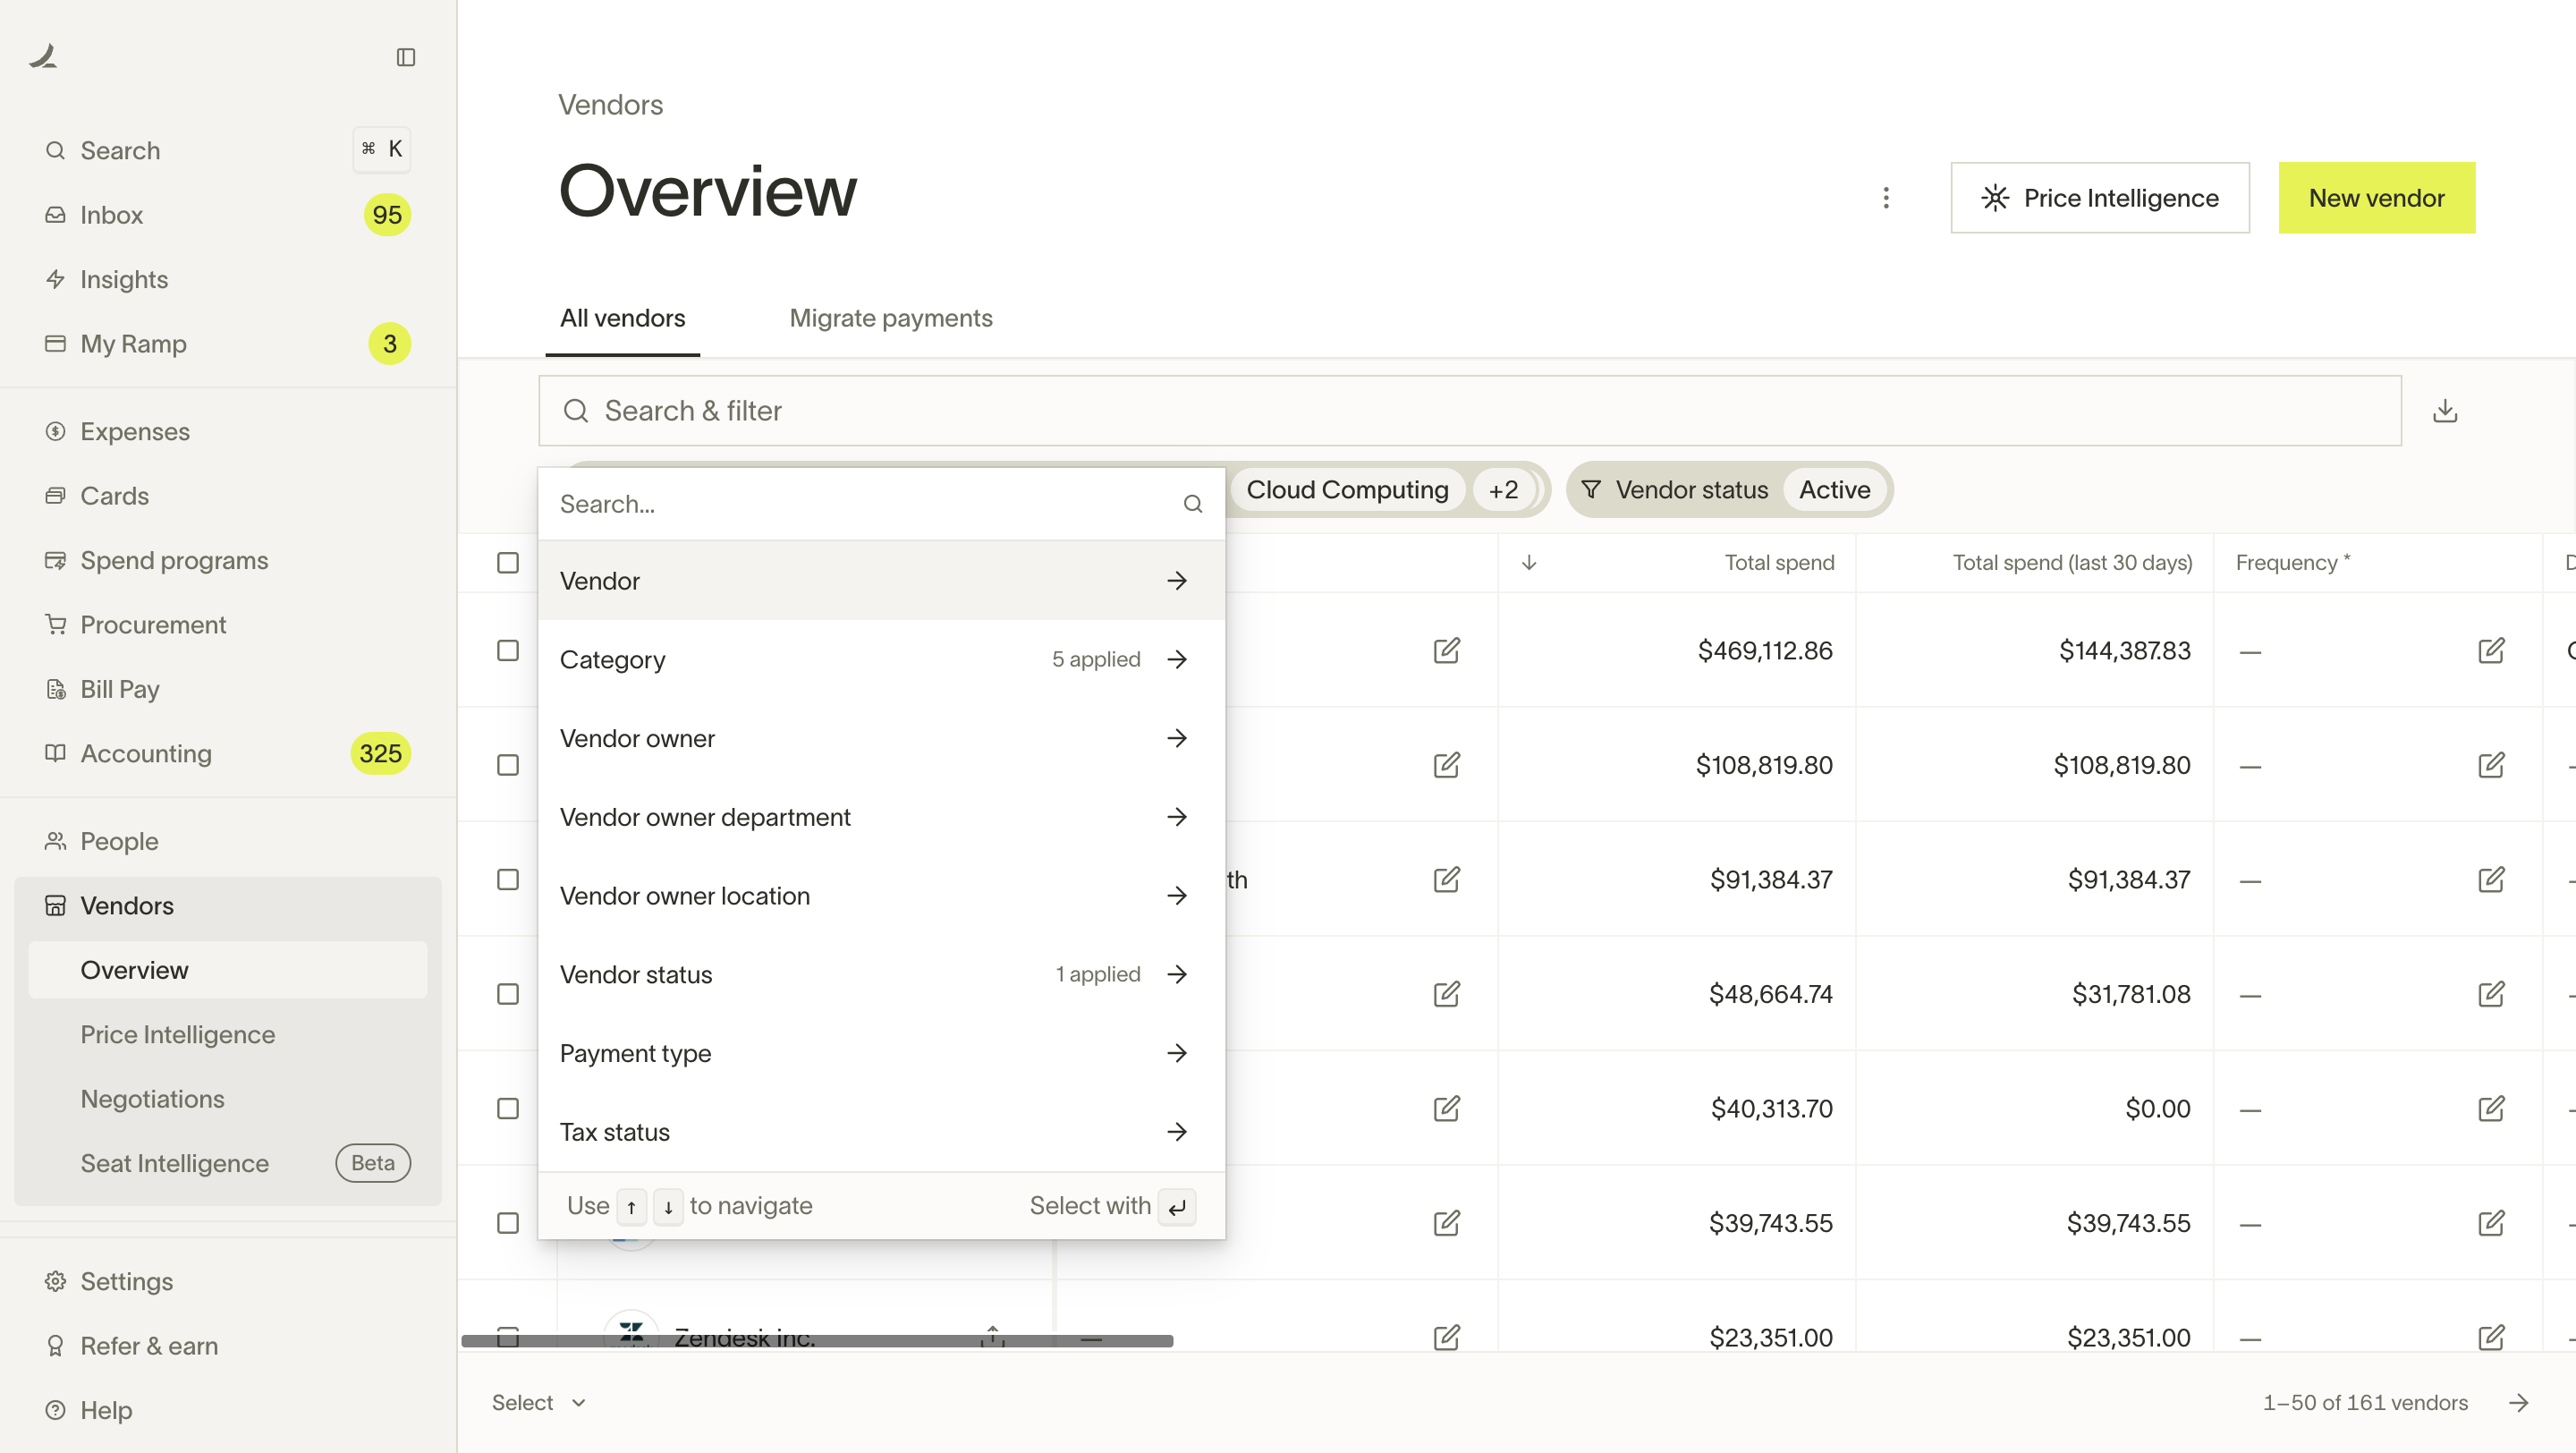Select the header checkbox to select all vendors
The image size is (2576, 1453).
pos(507,562)
